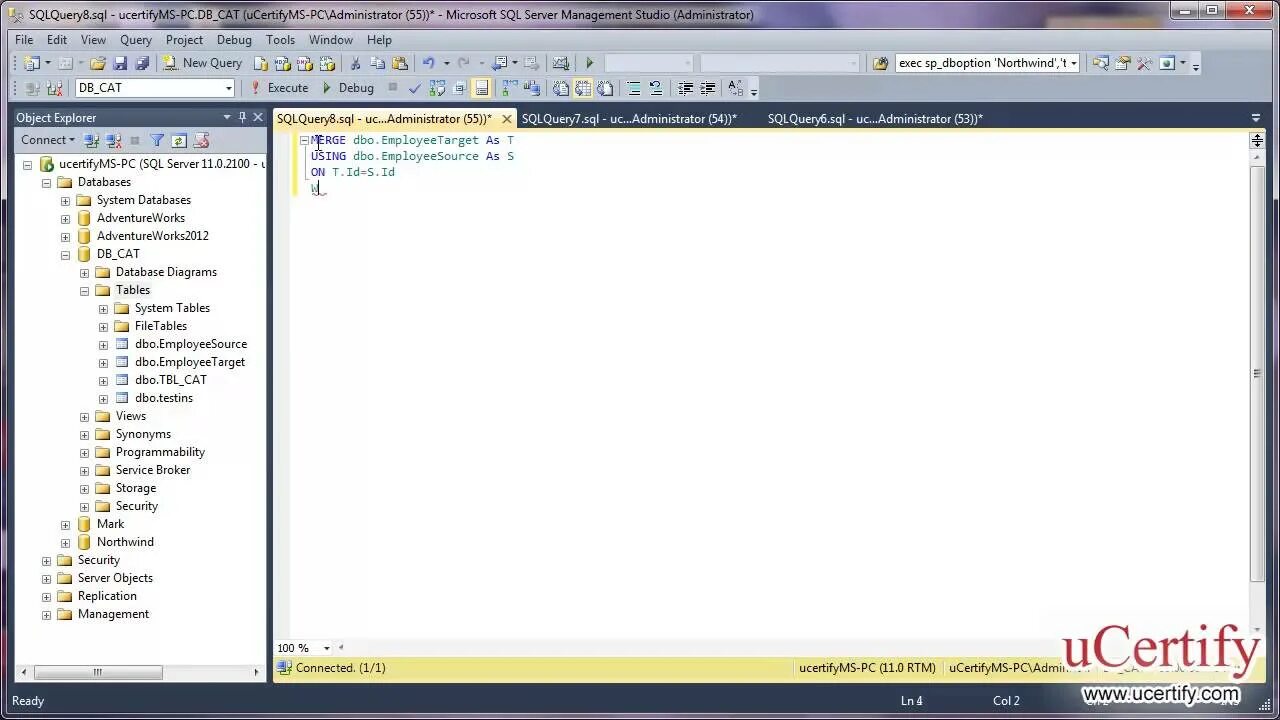Viewport: 1280px width, 720px height.
Task: Open the 100 % zoom dropdown
Action: click(326, 648)
